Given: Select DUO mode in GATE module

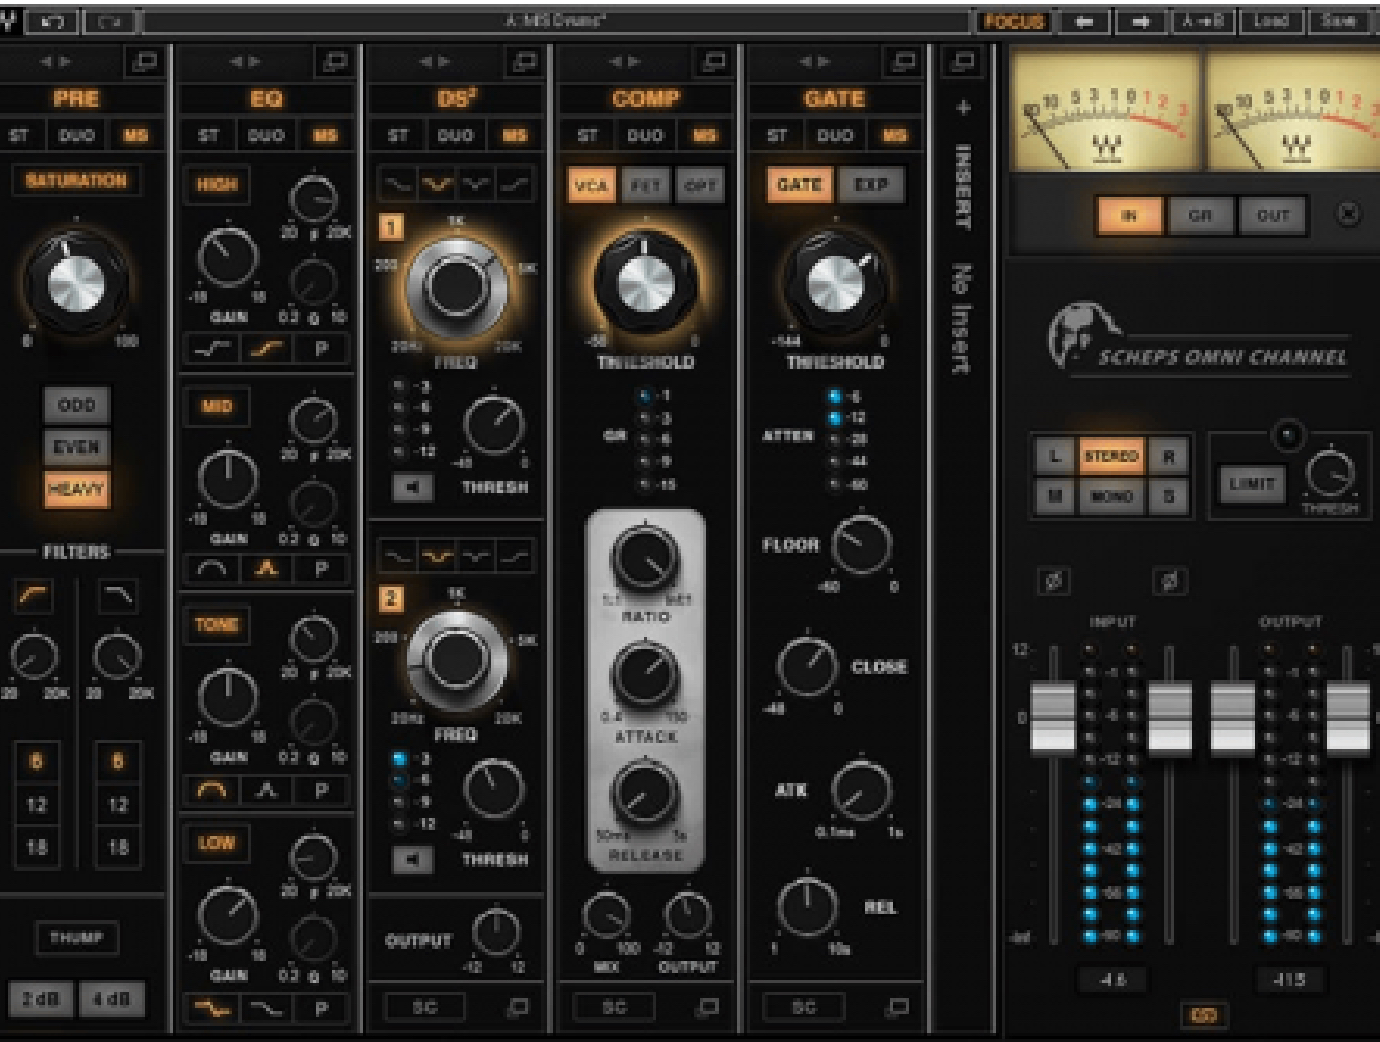Looking at the screenshot, I should pos(835,135).
